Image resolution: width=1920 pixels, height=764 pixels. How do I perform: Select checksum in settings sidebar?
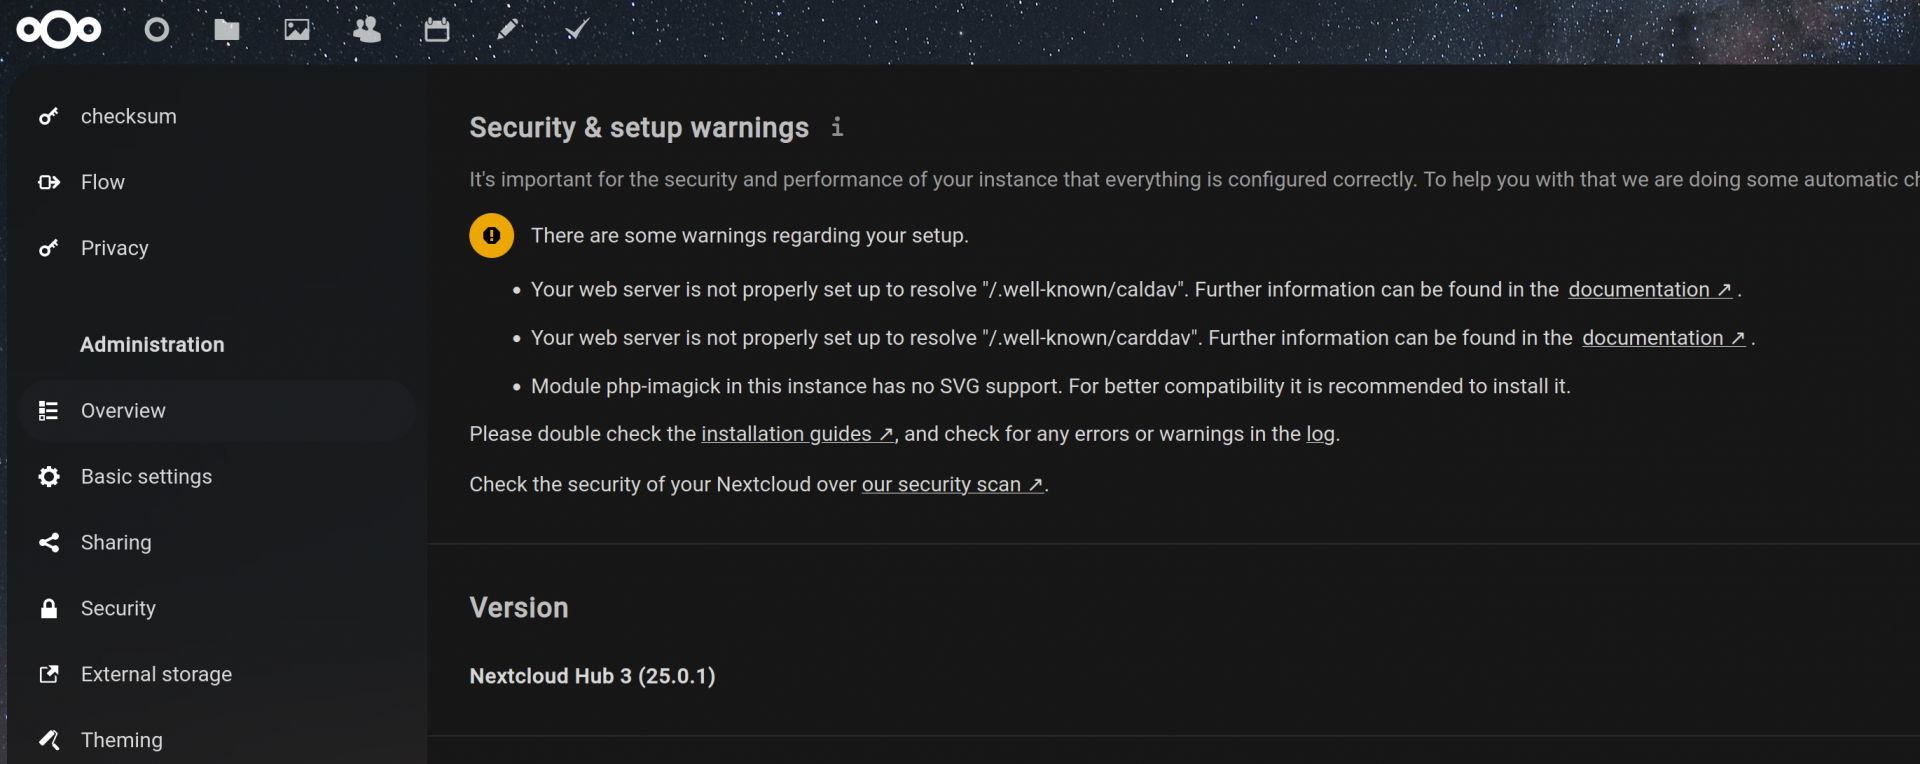tap(217, 116)
